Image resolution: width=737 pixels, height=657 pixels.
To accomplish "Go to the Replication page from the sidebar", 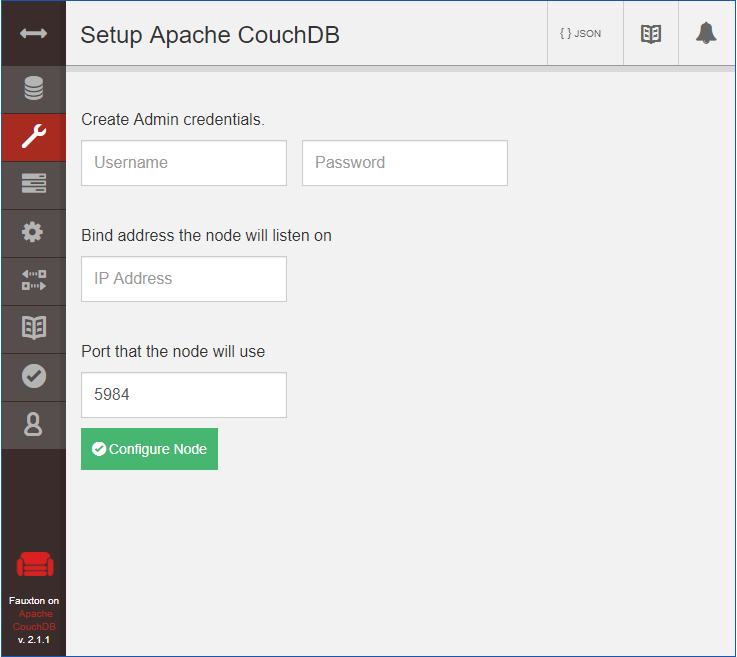I will click(x=33, y=281).
